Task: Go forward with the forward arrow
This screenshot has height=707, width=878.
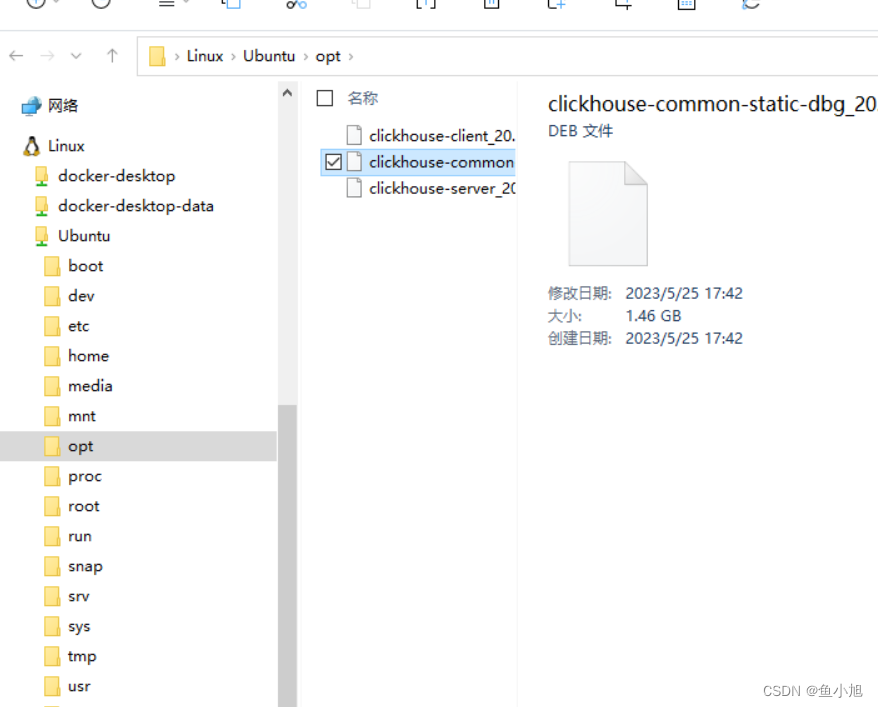Action: coord(48,56)
